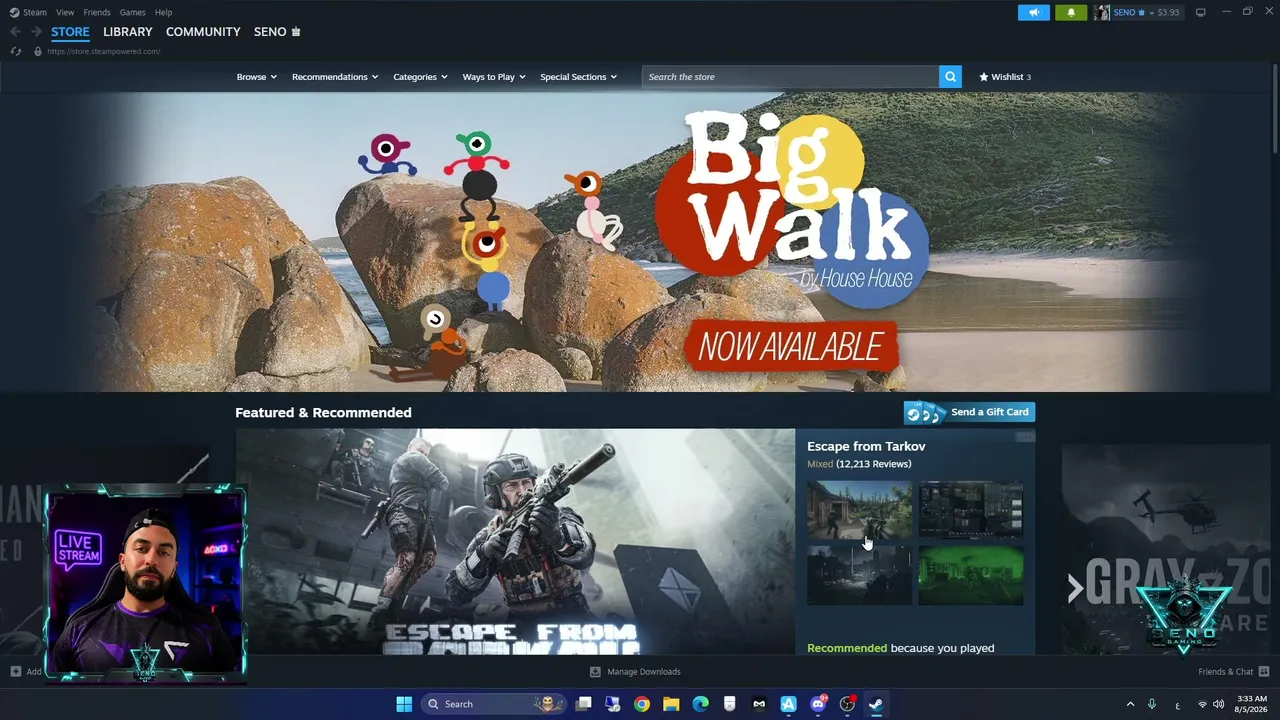Open the Escape from Tarkov featured capsule image
The width and height of the screenshot is (1280, 720).
pos(515,542)
